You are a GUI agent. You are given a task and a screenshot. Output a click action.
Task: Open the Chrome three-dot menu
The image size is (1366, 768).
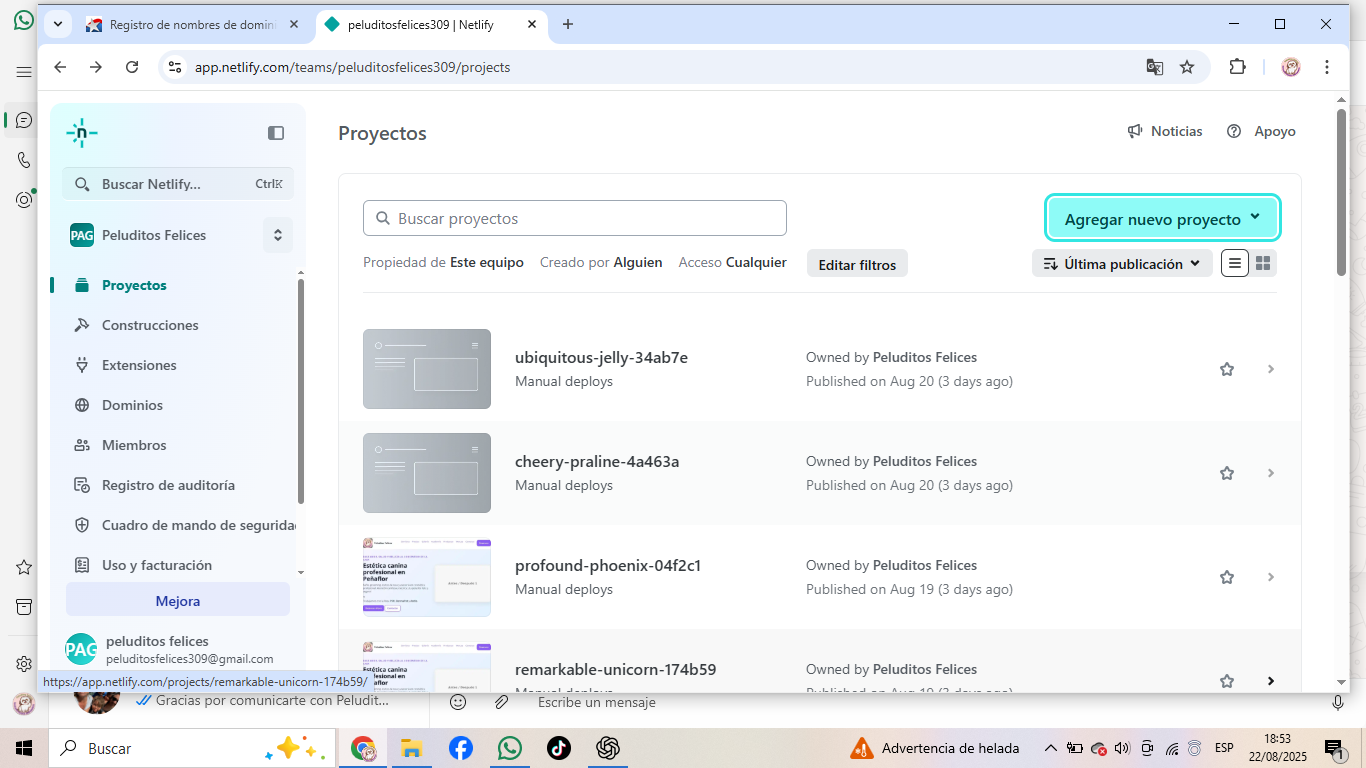click(x=1327, y=67)
